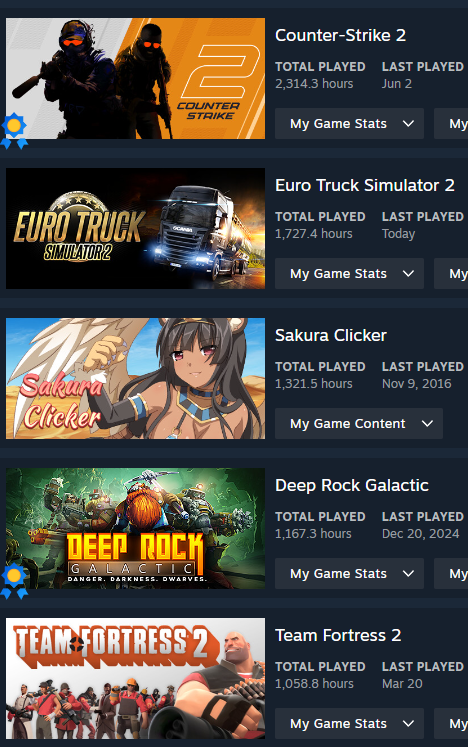Open the Sakura Clicker banner image

click(x=135, y=379)
